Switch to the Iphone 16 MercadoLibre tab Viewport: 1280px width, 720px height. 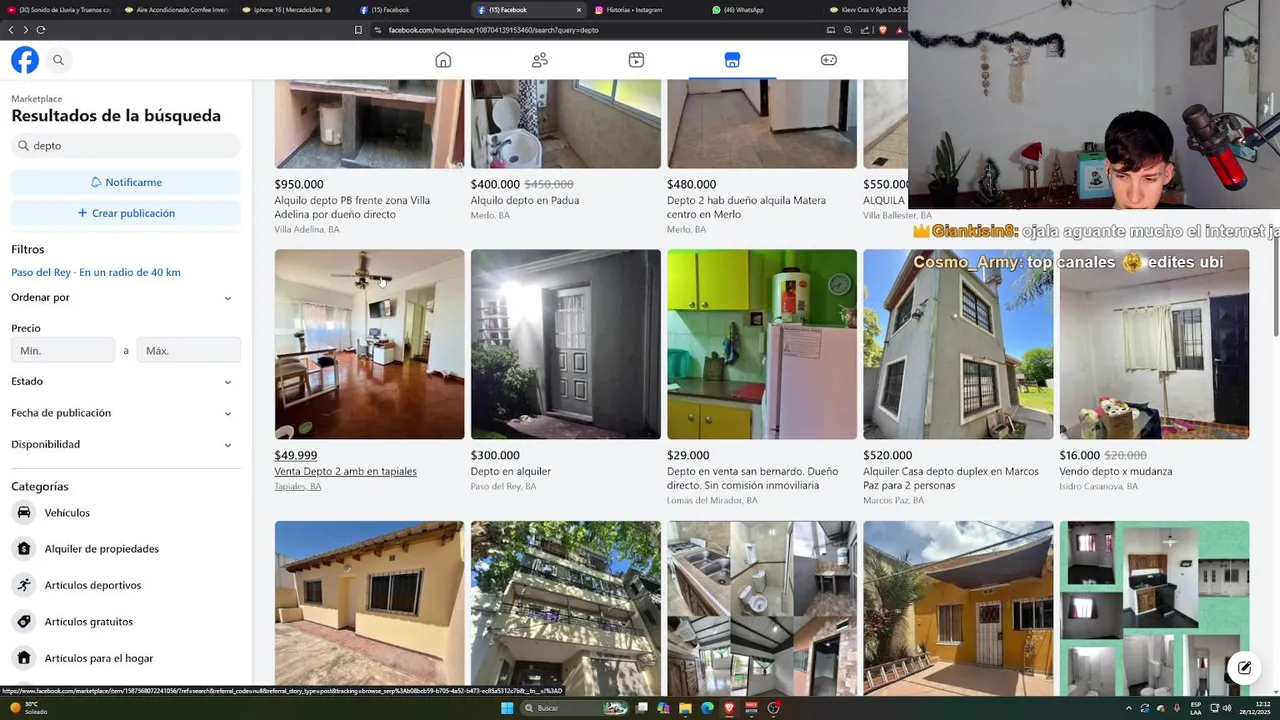[296, 10]
